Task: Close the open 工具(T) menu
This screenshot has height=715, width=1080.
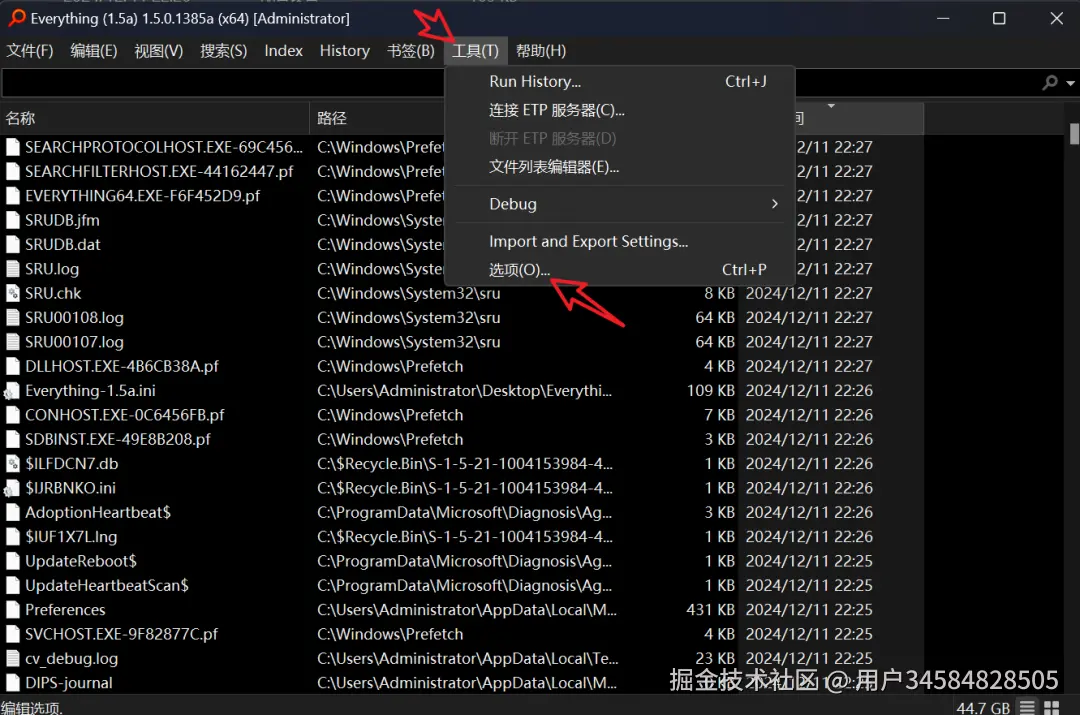Action: tap(475, 51)
